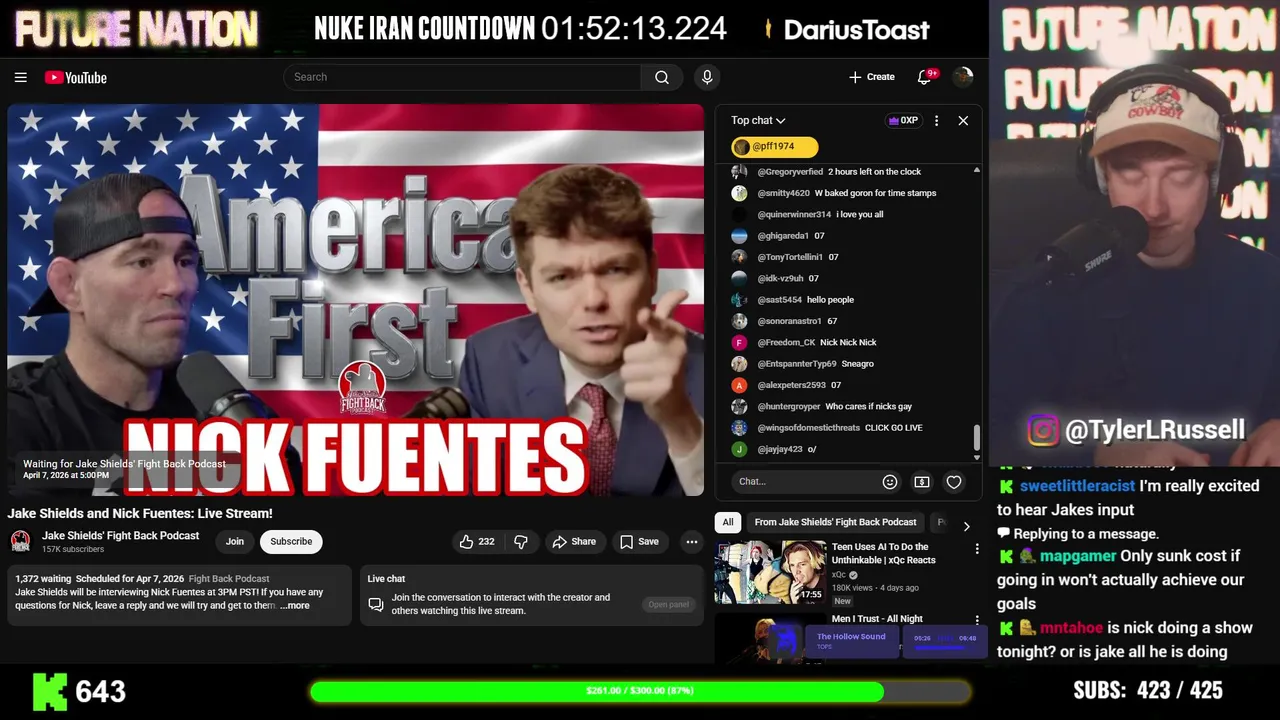The height and width of the screenshot is (720, 1280).
Task: Open Super Chat dollar icon
Action: click(x=922, y=482)
